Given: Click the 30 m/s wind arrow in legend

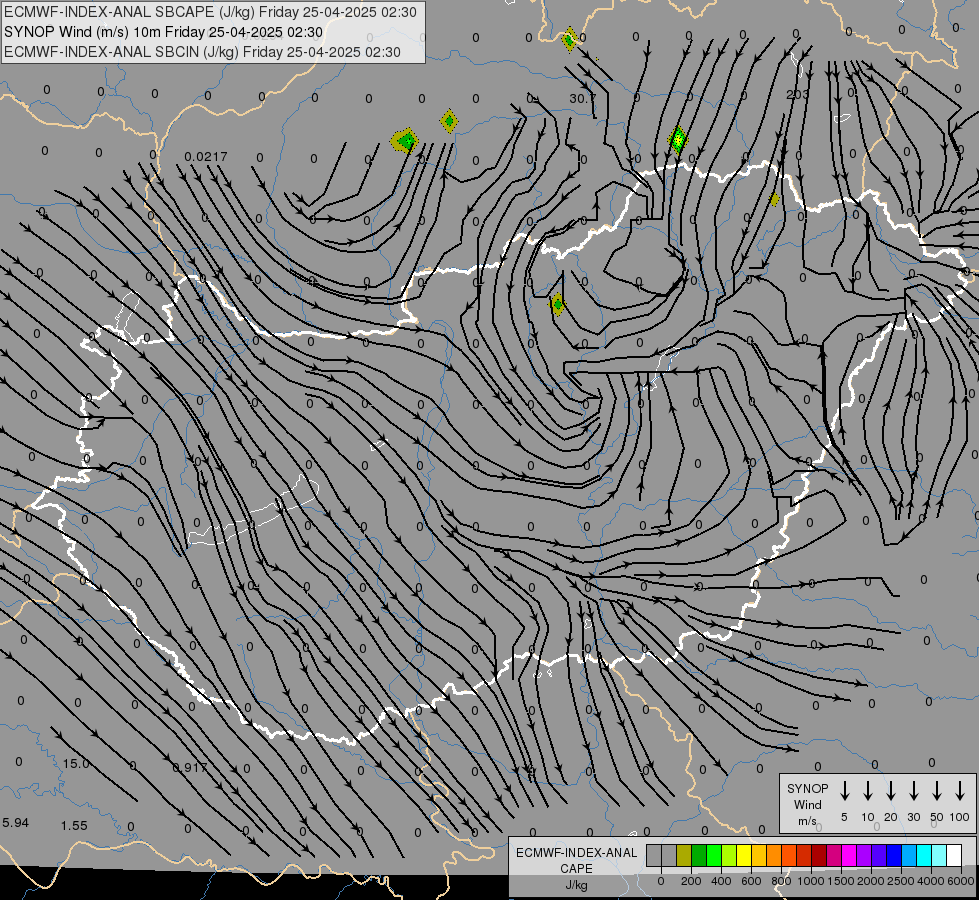Looking at the screenshot, I should point(913,791).
